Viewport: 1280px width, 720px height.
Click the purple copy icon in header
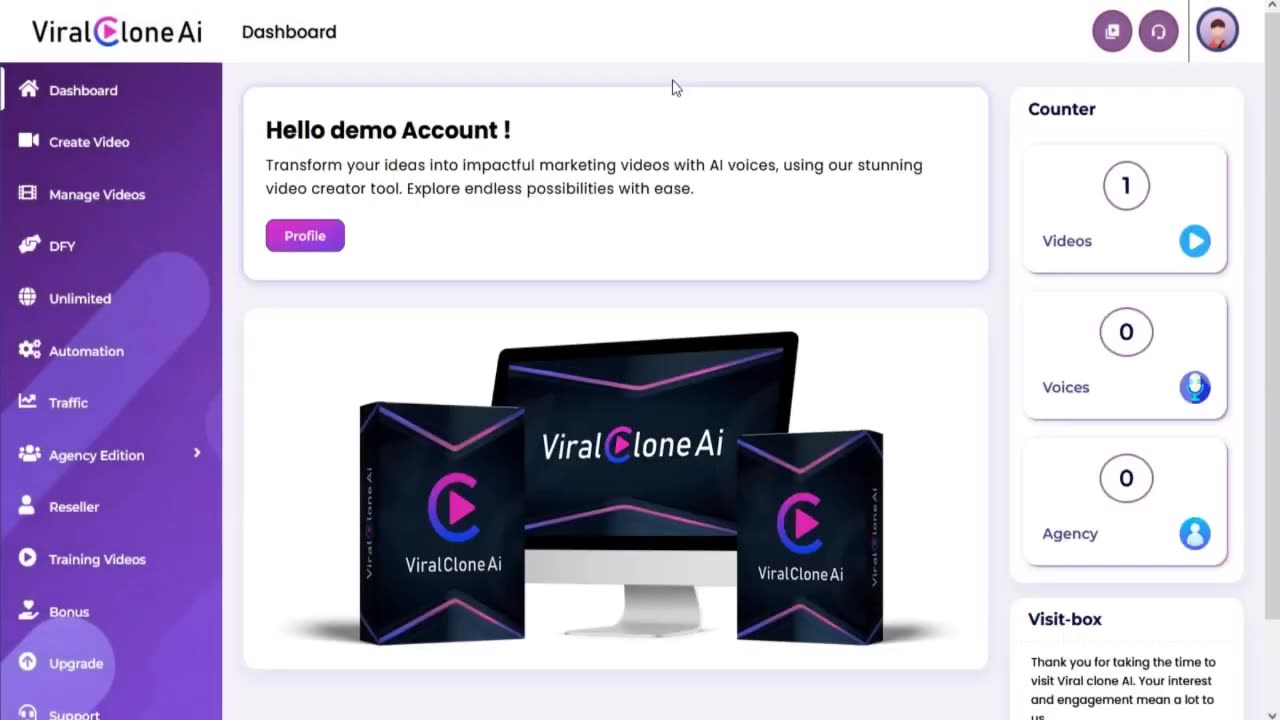point(1112,31)
